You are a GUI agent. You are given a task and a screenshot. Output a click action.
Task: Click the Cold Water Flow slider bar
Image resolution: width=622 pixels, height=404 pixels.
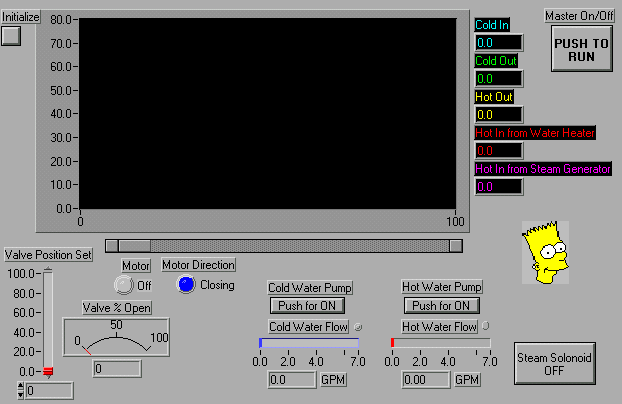pos(309,343)
